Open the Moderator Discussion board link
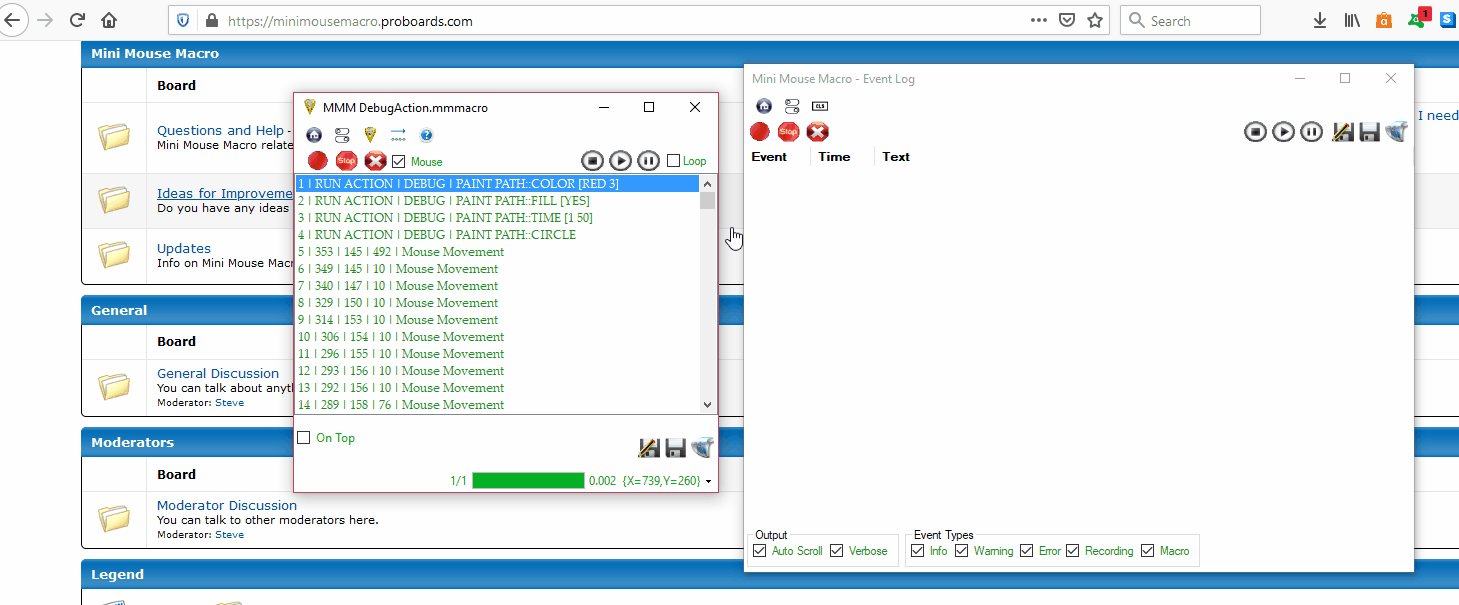The image size is (1459, 605). point(227,505)
